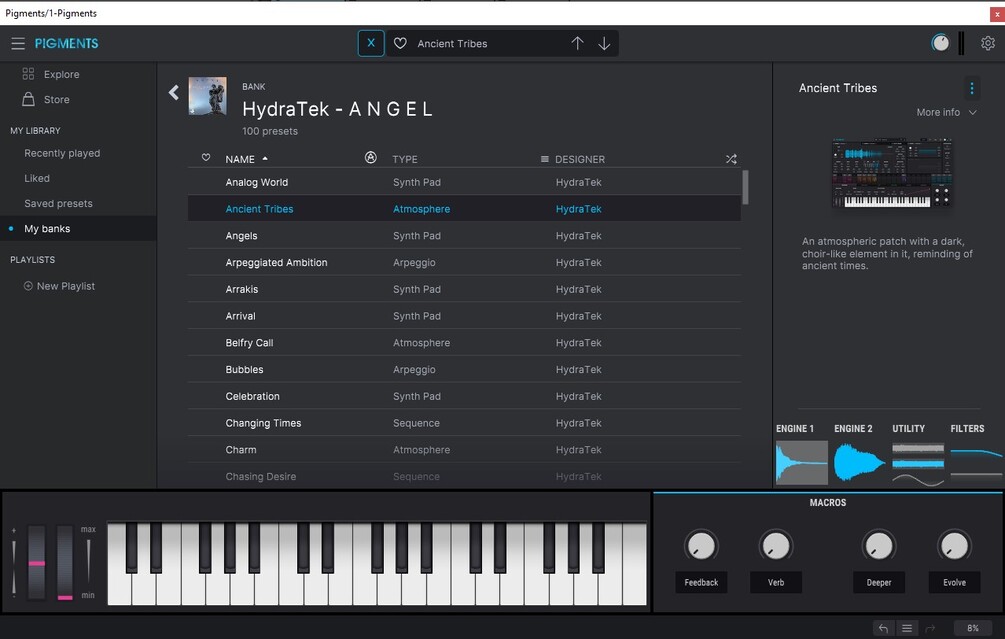Click the Arturia featured column icon
The height and width of the screenshot is (639, 1005).
(370, 158)
